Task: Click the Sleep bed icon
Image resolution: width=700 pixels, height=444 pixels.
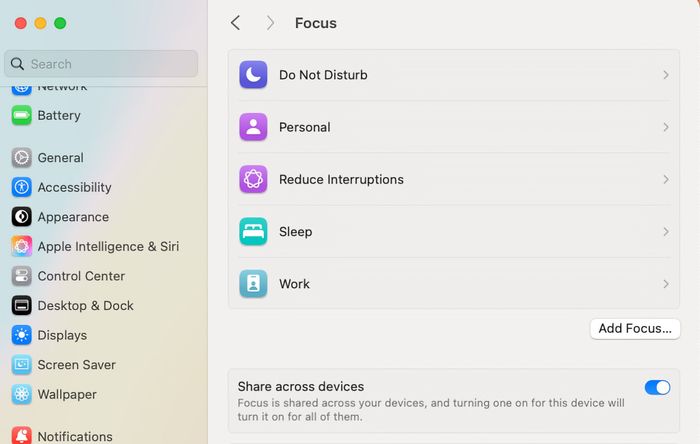Action: [253, 231]
